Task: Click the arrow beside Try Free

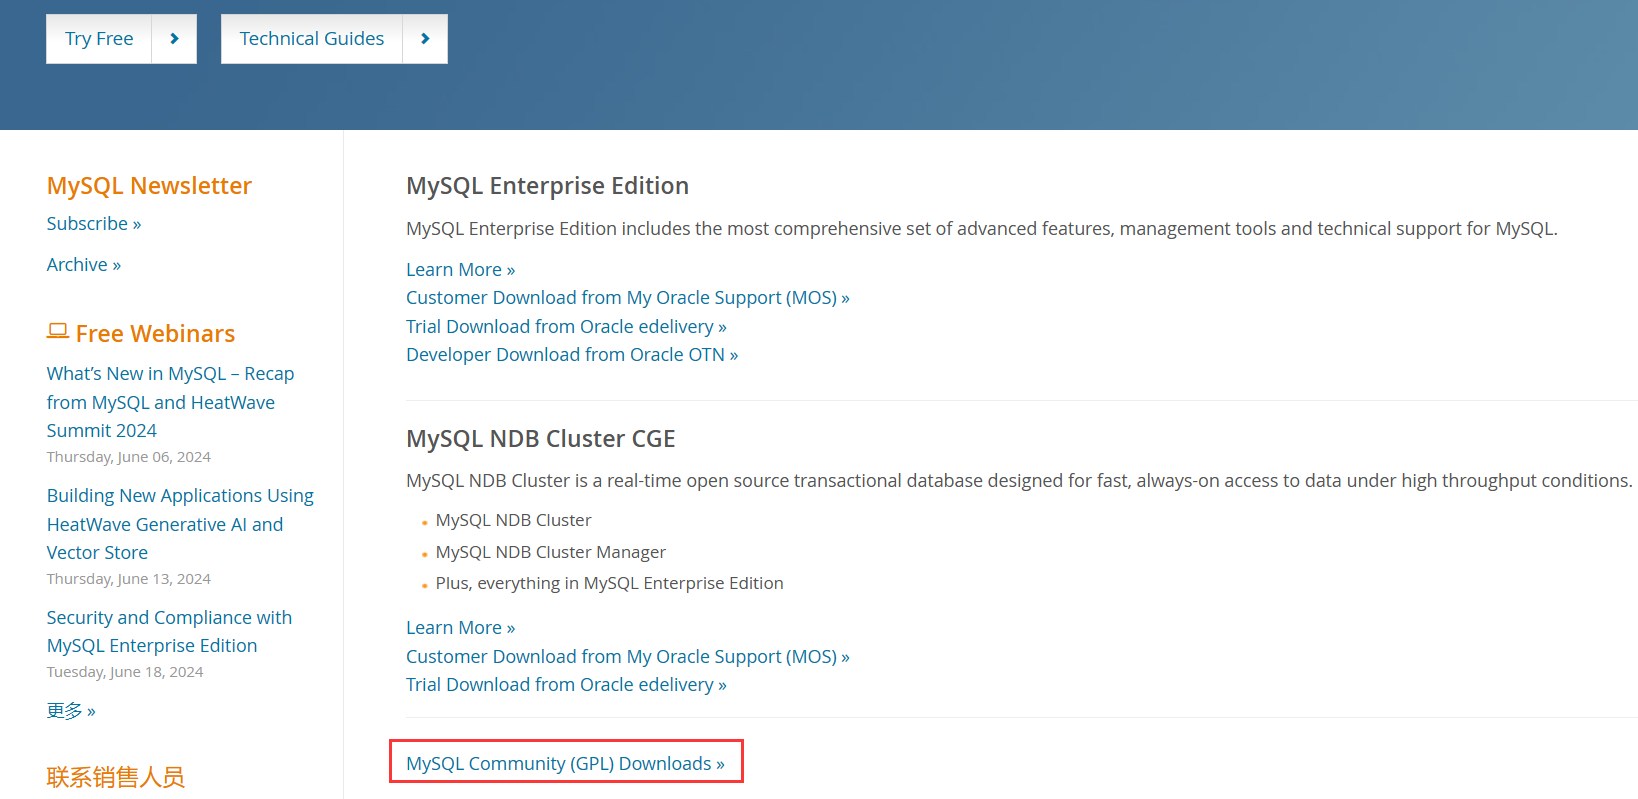Action: click(174, 39)
